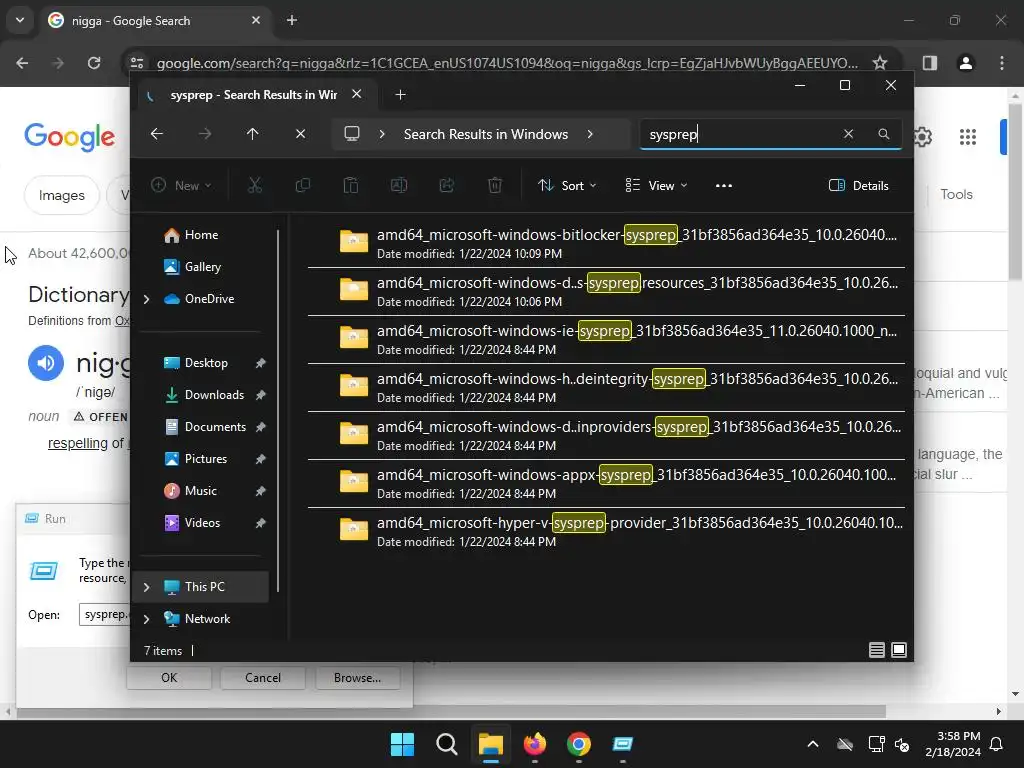Open Windows Start menu
Image resolution: width=1024 pixels, height=768 pixels.
pyautogui.click(x=402, y=744)
